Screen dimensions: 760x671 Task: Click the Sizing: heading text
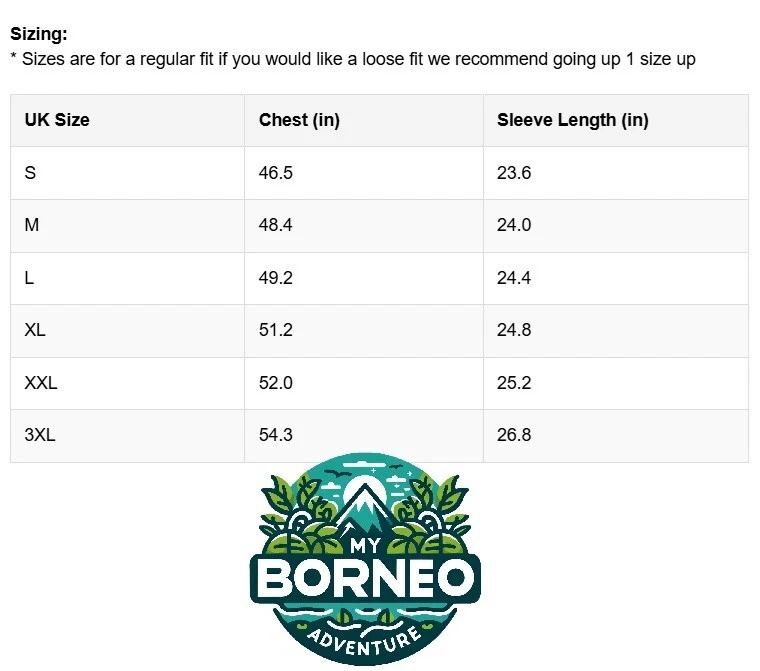coord(39,34)
